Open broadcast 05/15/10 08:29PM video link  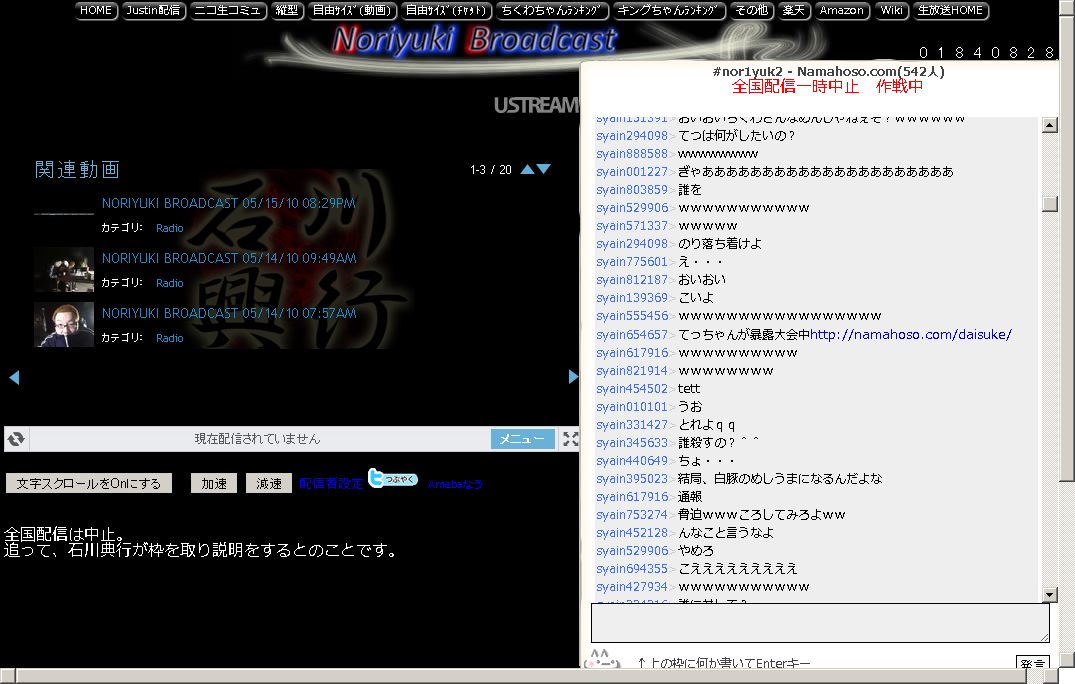pyautogui.click(x=229, y=203)
